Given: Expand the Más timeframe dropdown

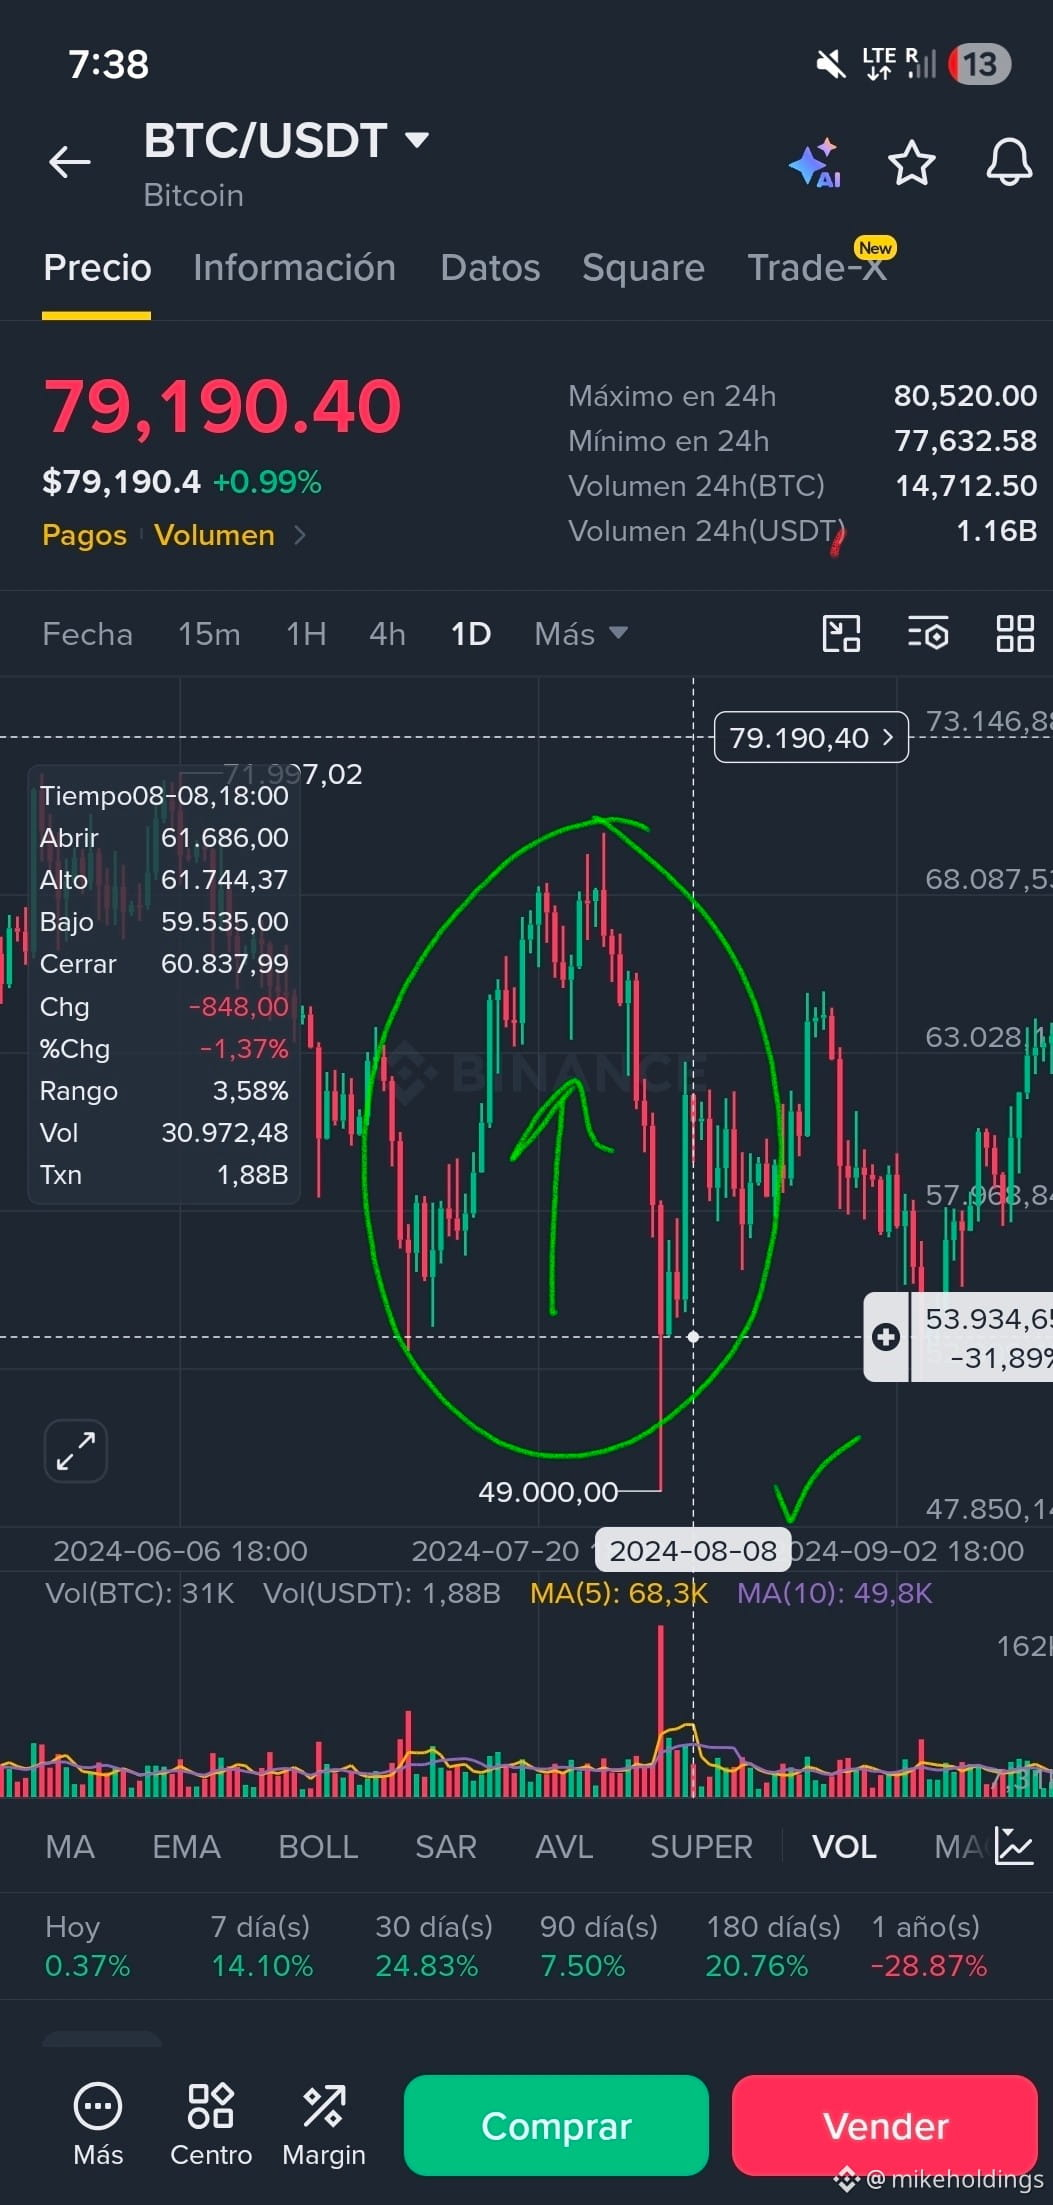Looking at the screenshot, I should (x=581, y=634).
